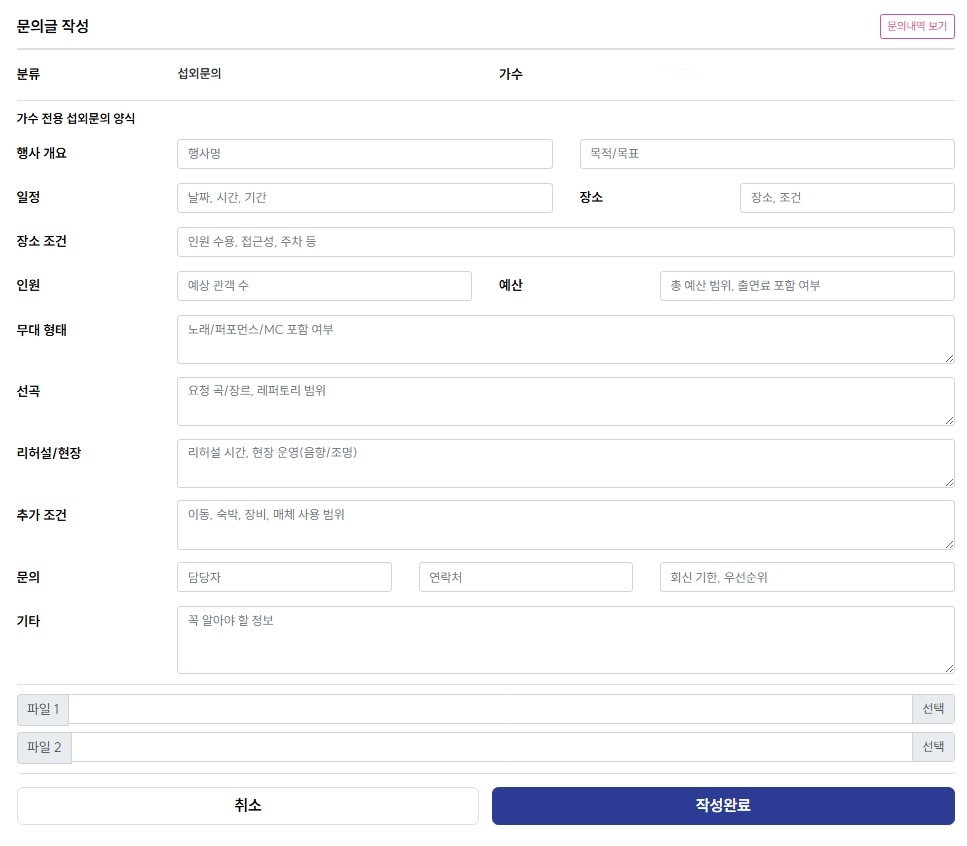Focus the 선곡 request songs textarea

(x=566, y=401)
